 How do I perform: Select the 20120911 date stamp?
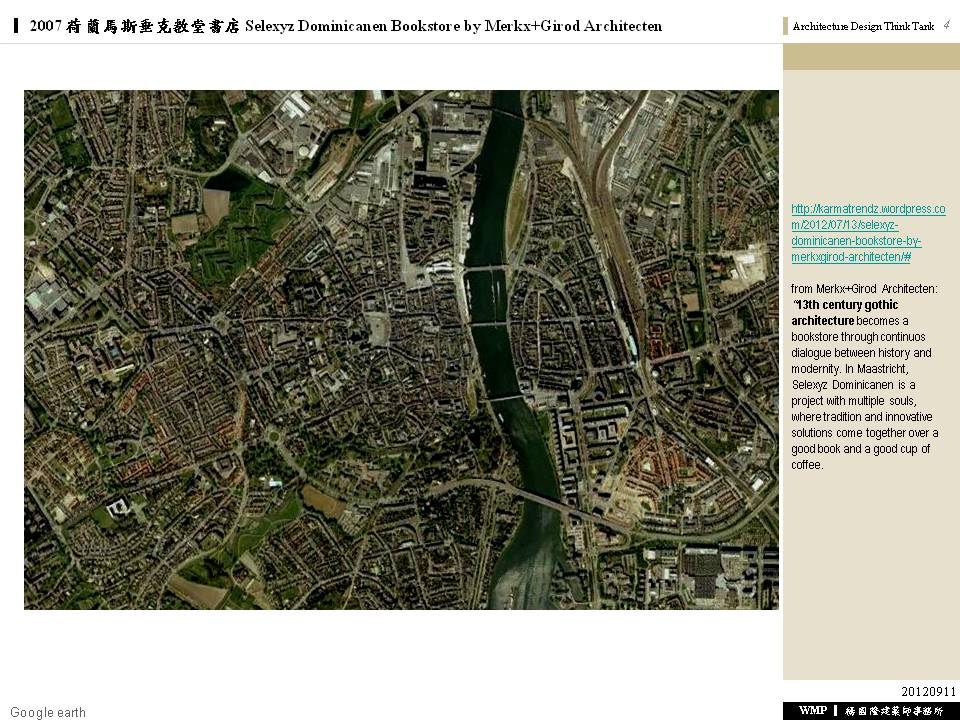[928, 691]
